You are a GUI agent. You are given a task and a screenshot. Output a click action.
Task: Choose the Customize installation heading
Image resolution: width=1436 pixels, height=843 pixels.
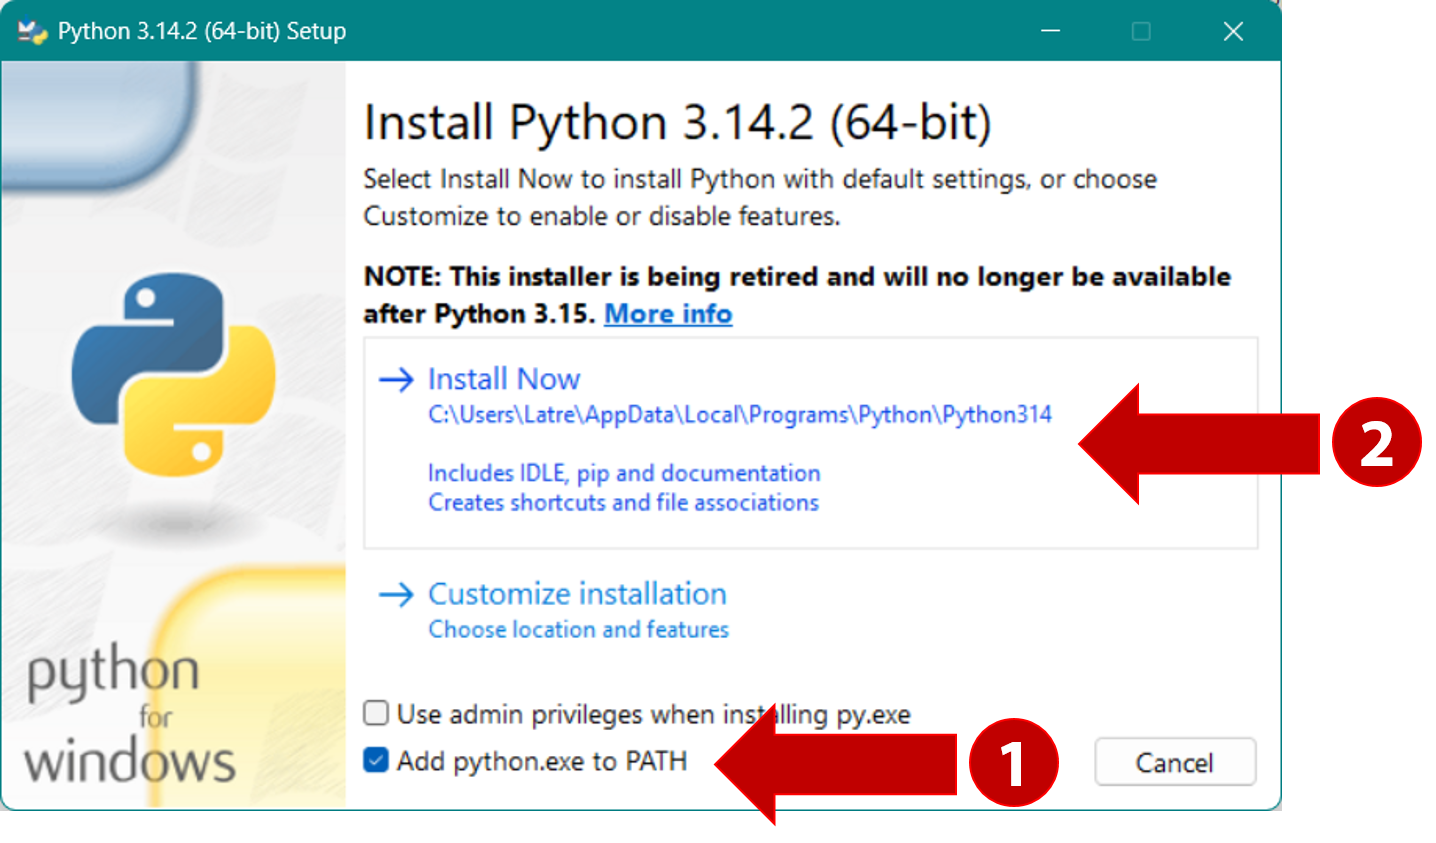tap(577, 594)
